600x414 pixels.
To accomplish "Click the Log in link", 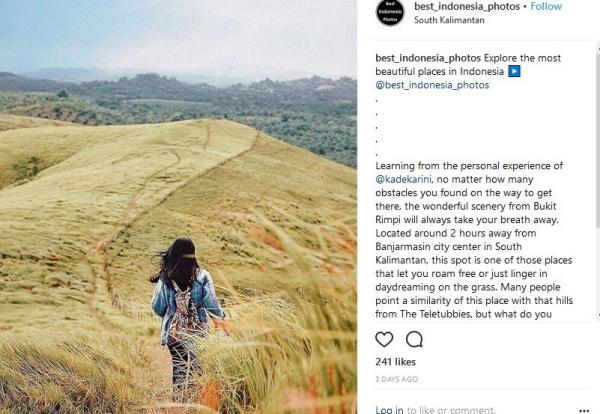I will coord(389,409).
